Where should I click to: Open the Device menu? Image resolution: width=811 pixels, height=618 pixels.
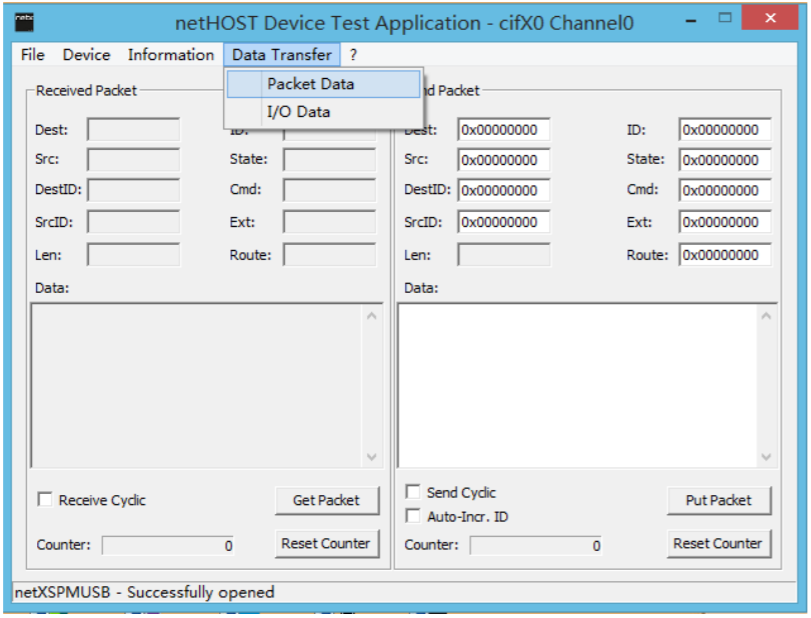(86, 55)
